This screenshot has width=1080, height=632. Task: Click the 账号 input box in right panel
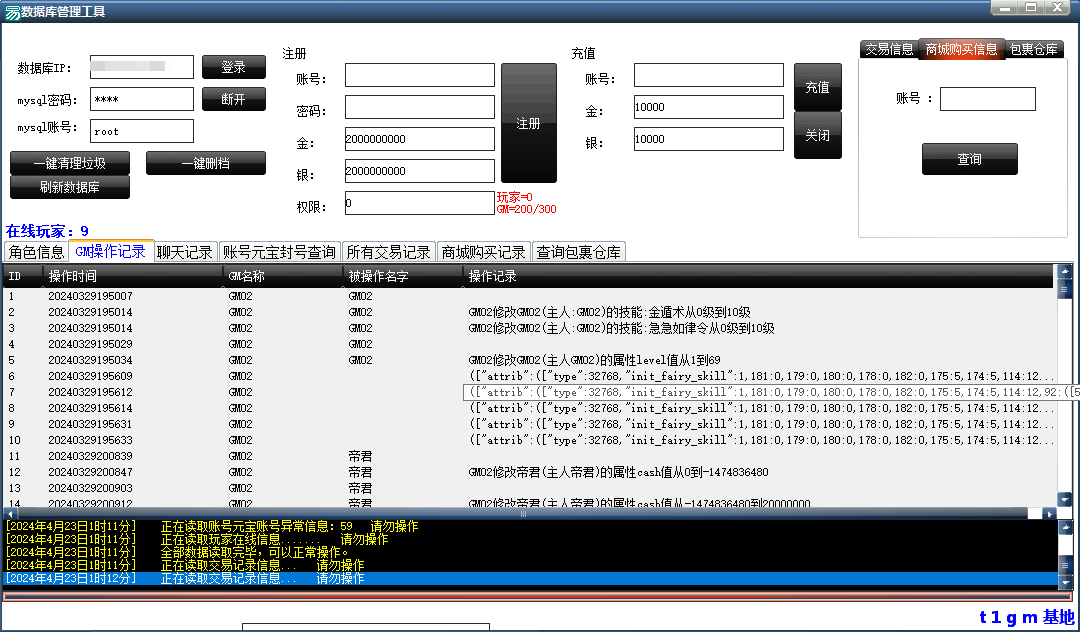[x=987, y=99]
